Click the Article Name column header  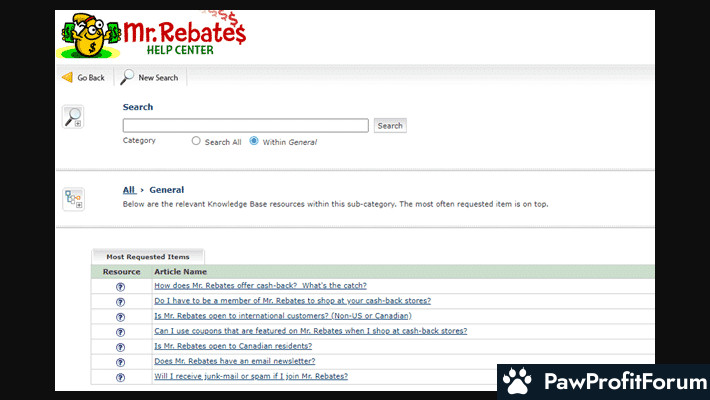180,272
